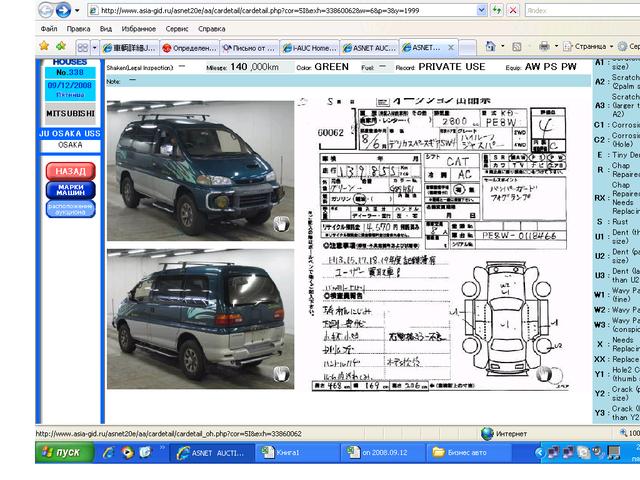Click the Home page house icon
Viewport: 640px width, 480px height.
click(491, 47)
